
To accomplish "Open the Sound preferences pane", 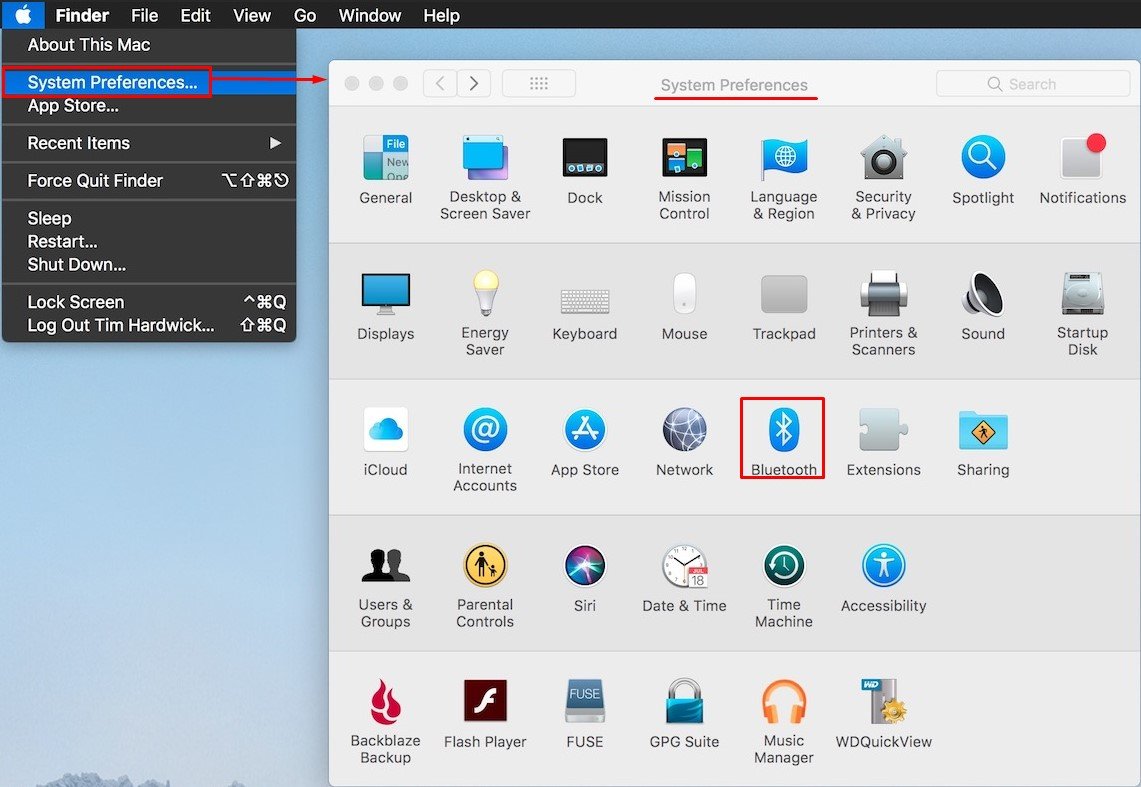I will pos(983,306).
